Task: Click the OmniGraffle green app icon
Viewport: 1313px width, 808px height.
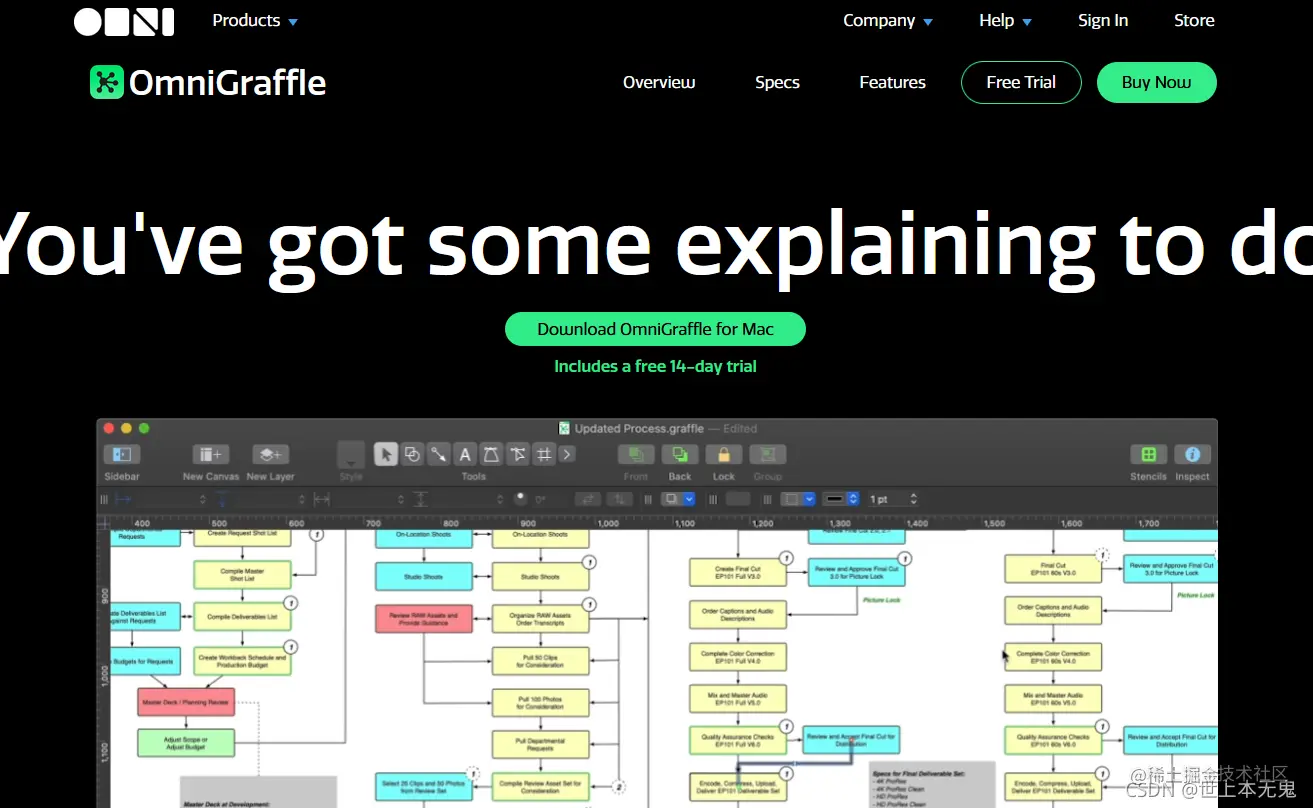Action: click(x=106, y=82)
